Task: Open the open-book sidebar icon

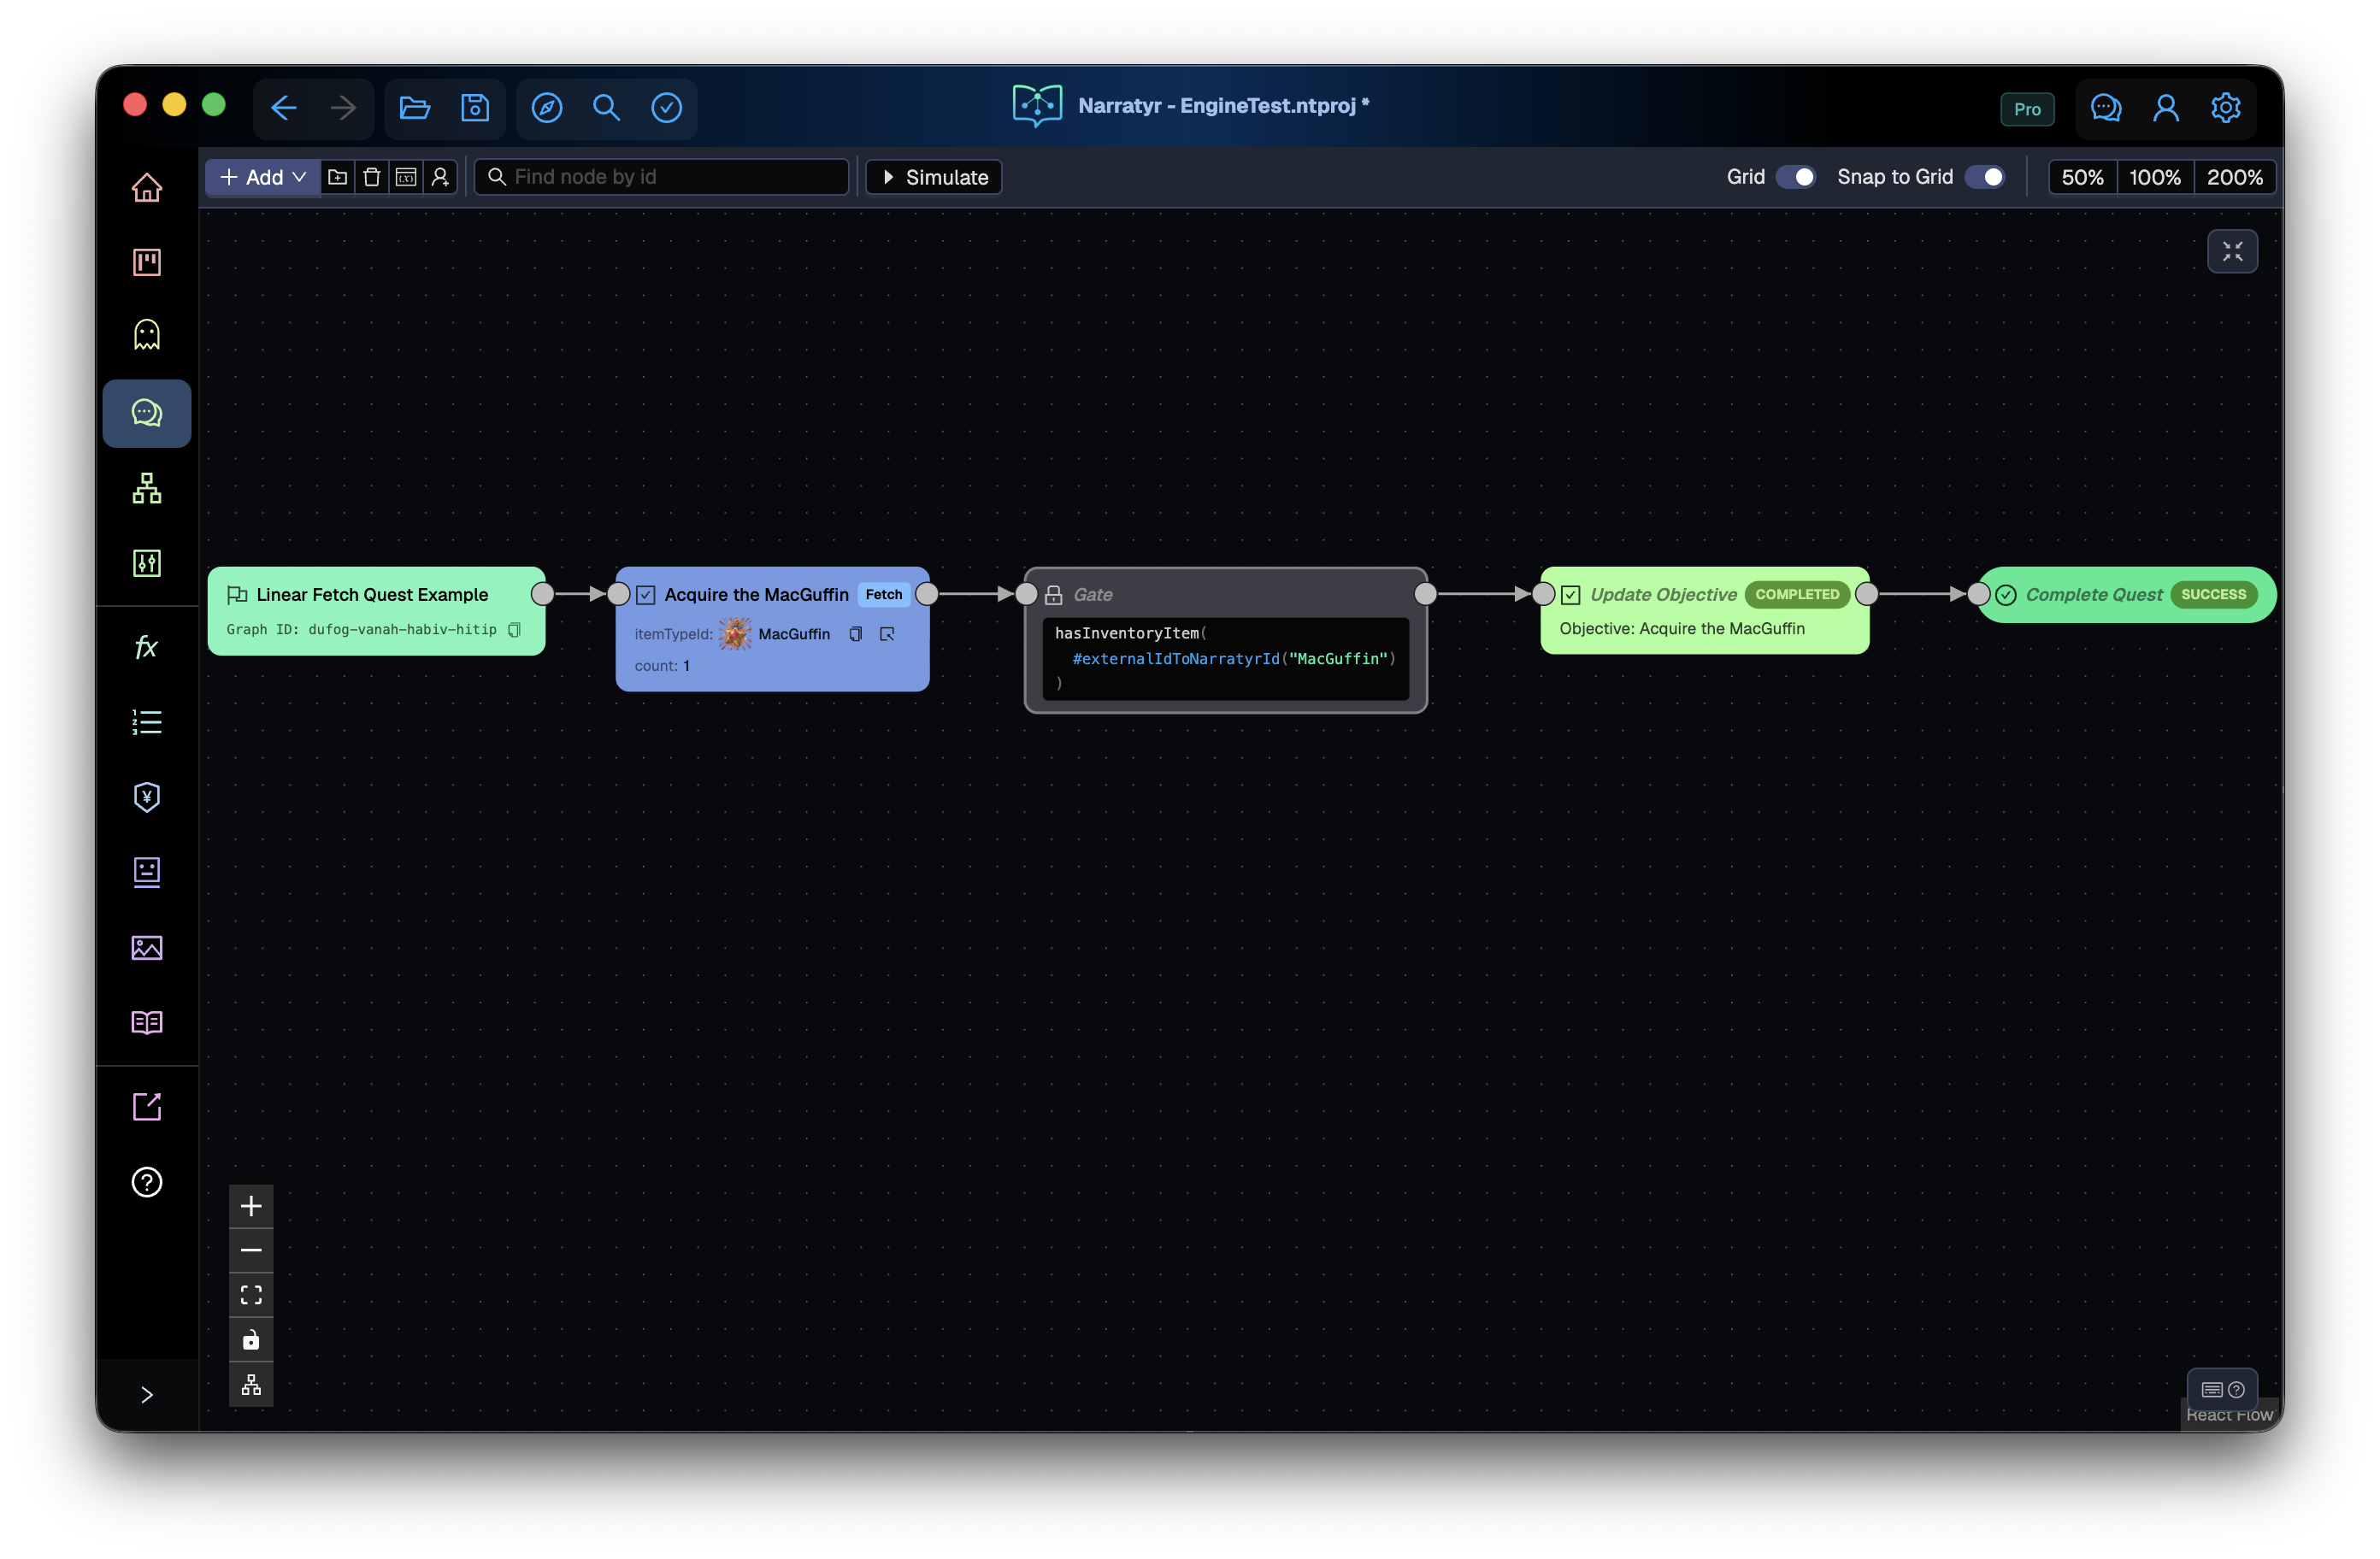Action: point(147,1022)
